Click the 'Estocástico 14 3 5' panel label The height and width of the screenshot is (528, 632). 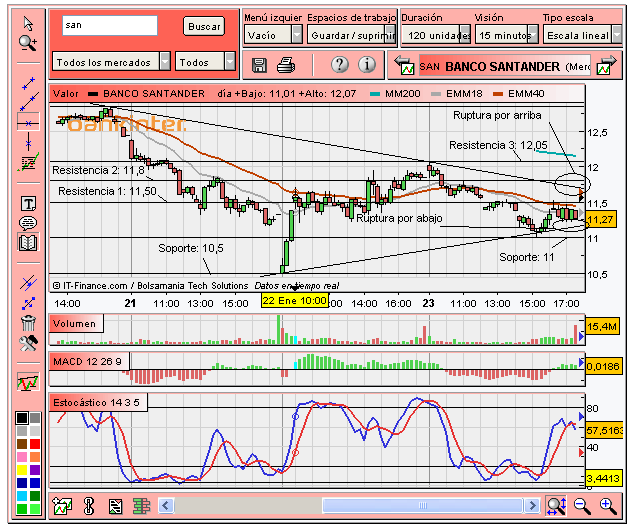point(98,403)
